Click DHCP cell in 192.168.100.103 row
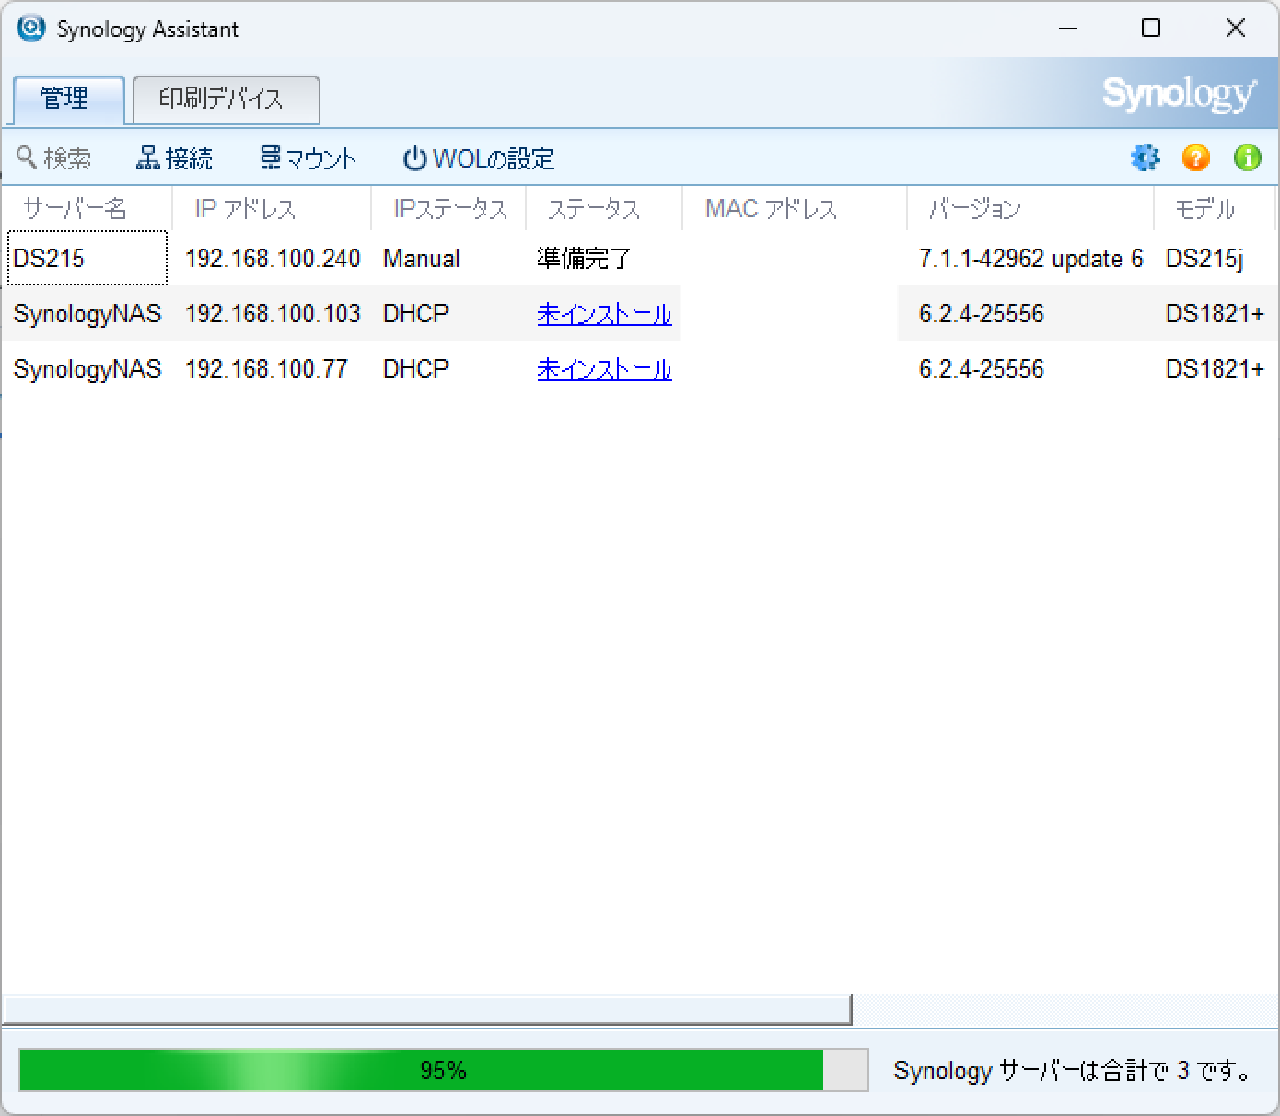This screenshot has width=1280, height=1116. click(x=416, y=314)
